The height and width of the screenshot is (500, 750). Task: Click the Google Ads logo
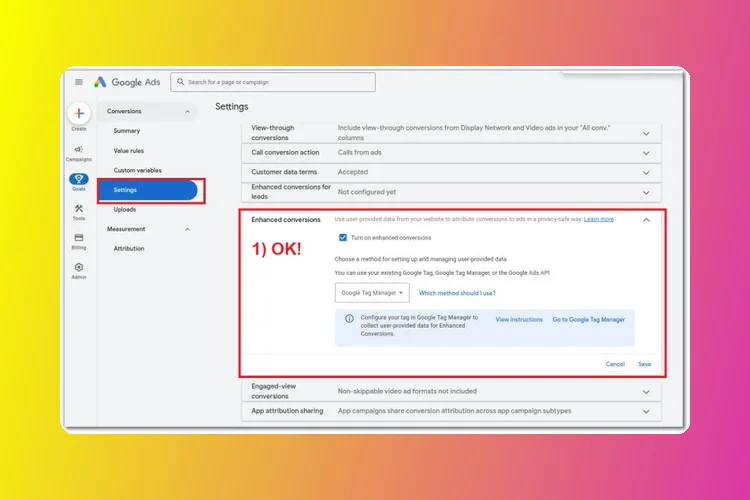(x=127, y=82)
